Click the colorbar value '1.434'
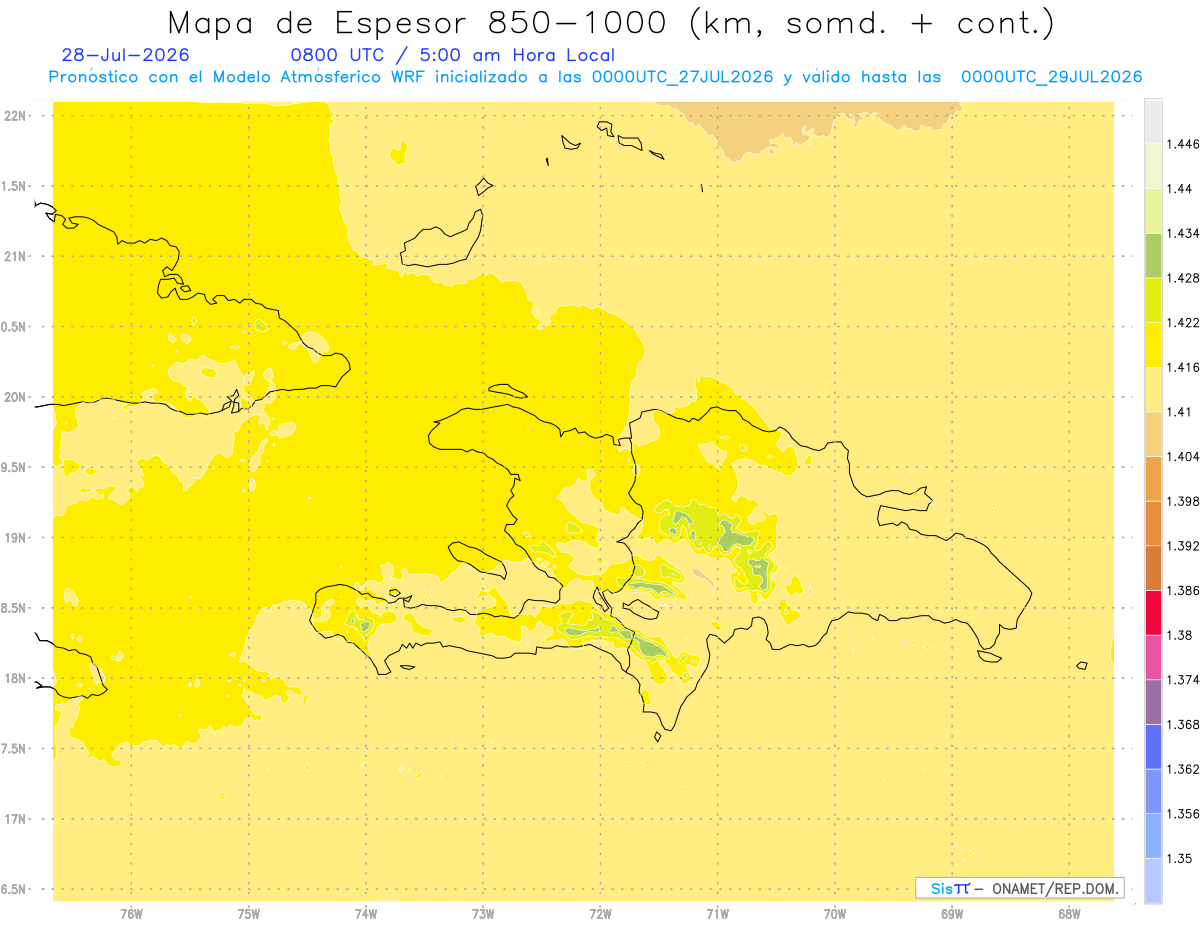Screen dimensions: 1200x927 pos(1183,233)
